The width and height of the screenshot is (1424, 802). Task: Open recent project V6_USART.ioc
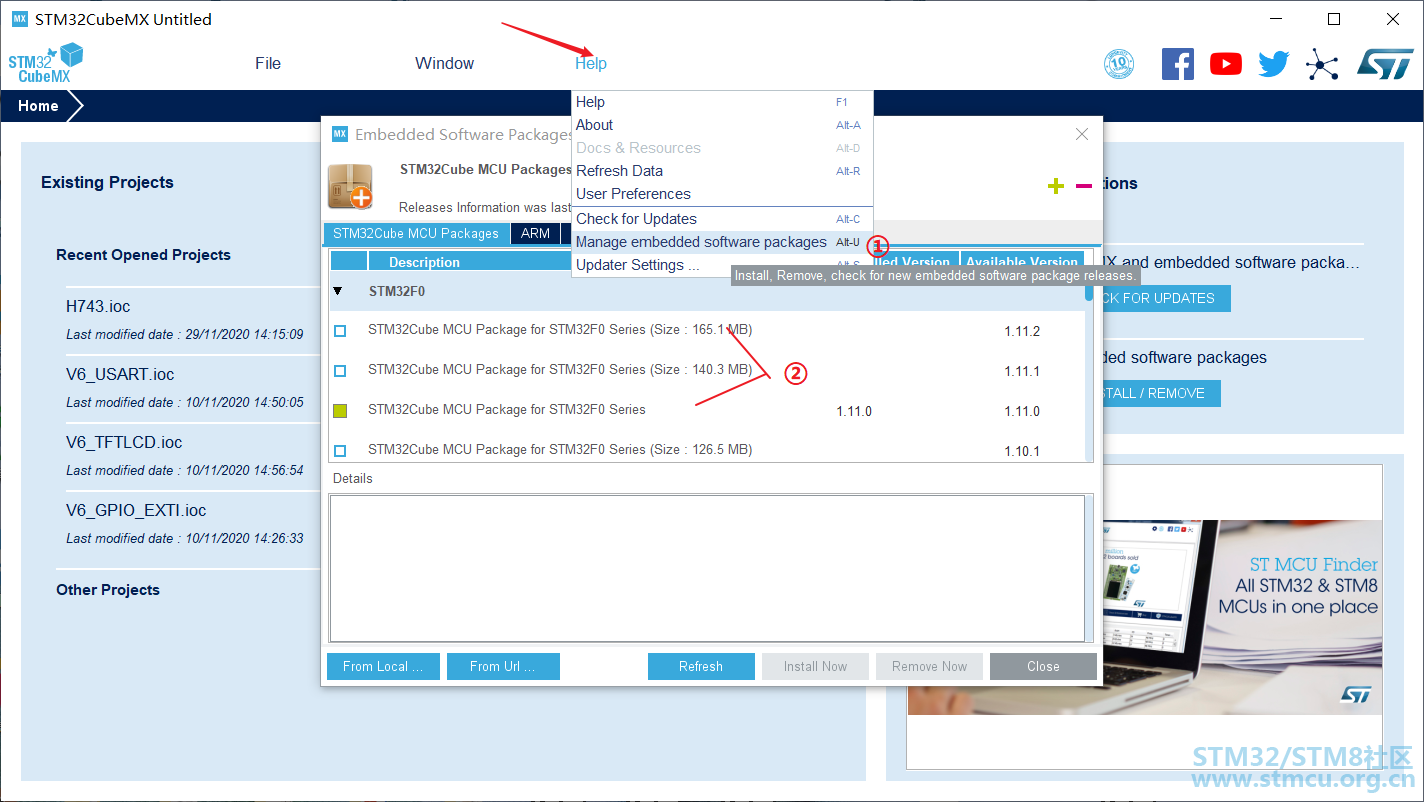click(x=120, y=374)
